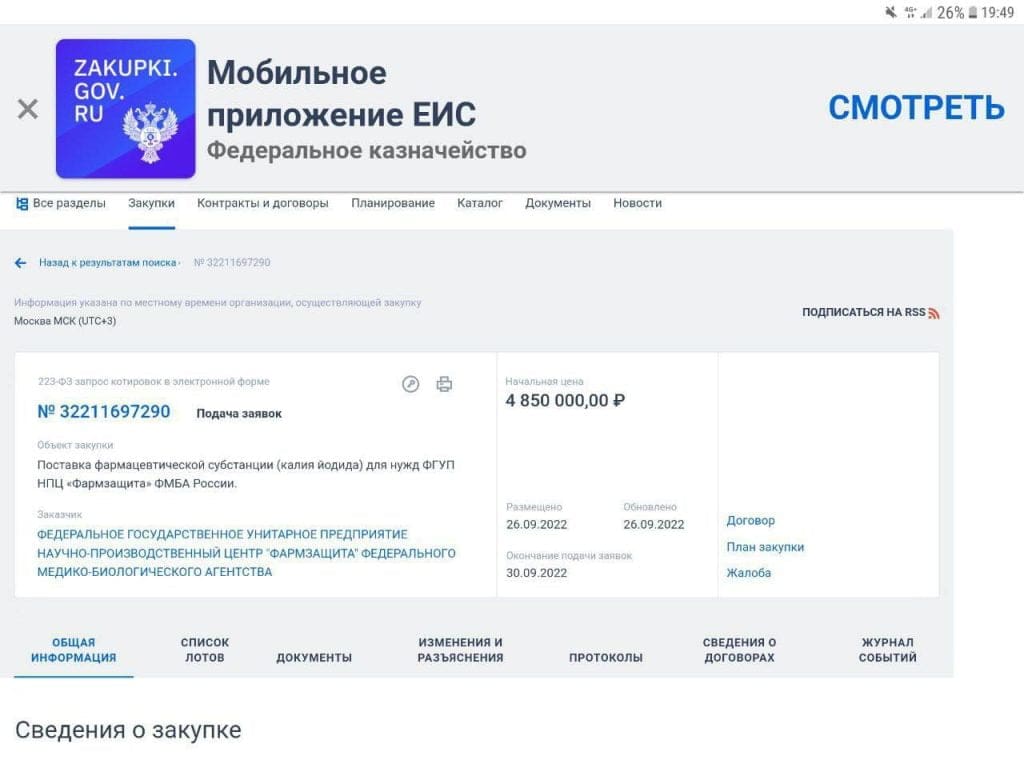Open the 'Все разделы' sections menu
This screenshot has width=1024, height=768.
coord(61,203)
